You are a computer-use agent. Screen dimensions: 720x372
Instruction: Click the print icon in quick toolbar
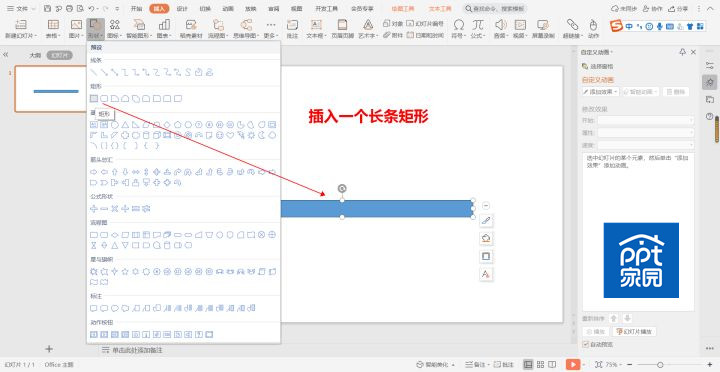(x=69, y=8)
